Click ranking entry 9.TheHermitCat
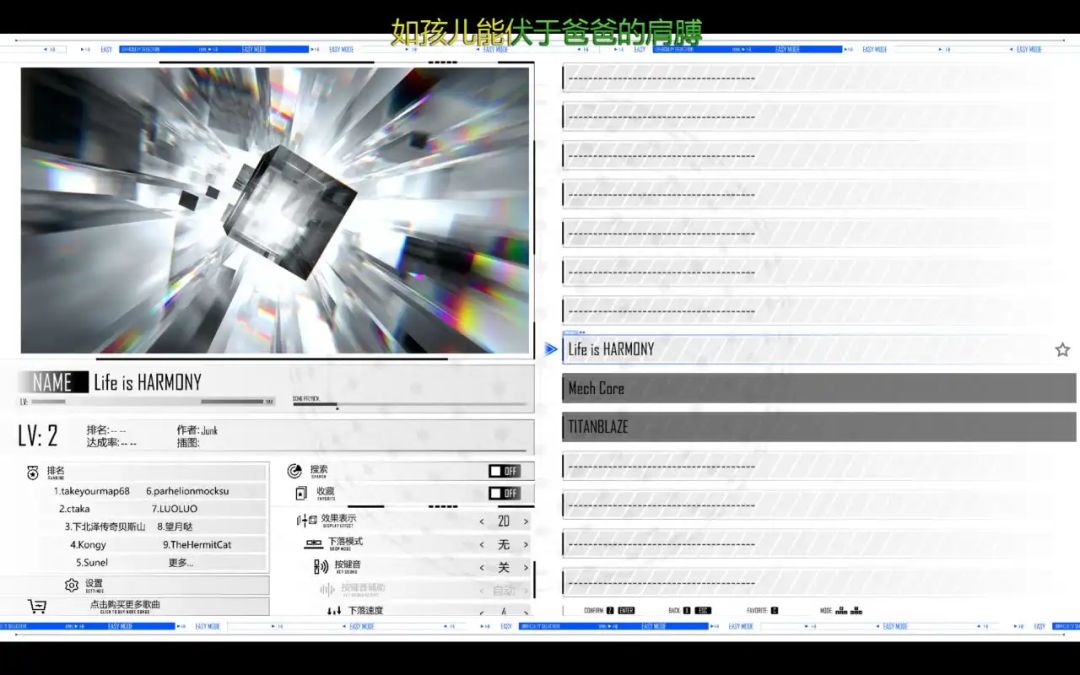1080x675 pixels. (197, 545)
